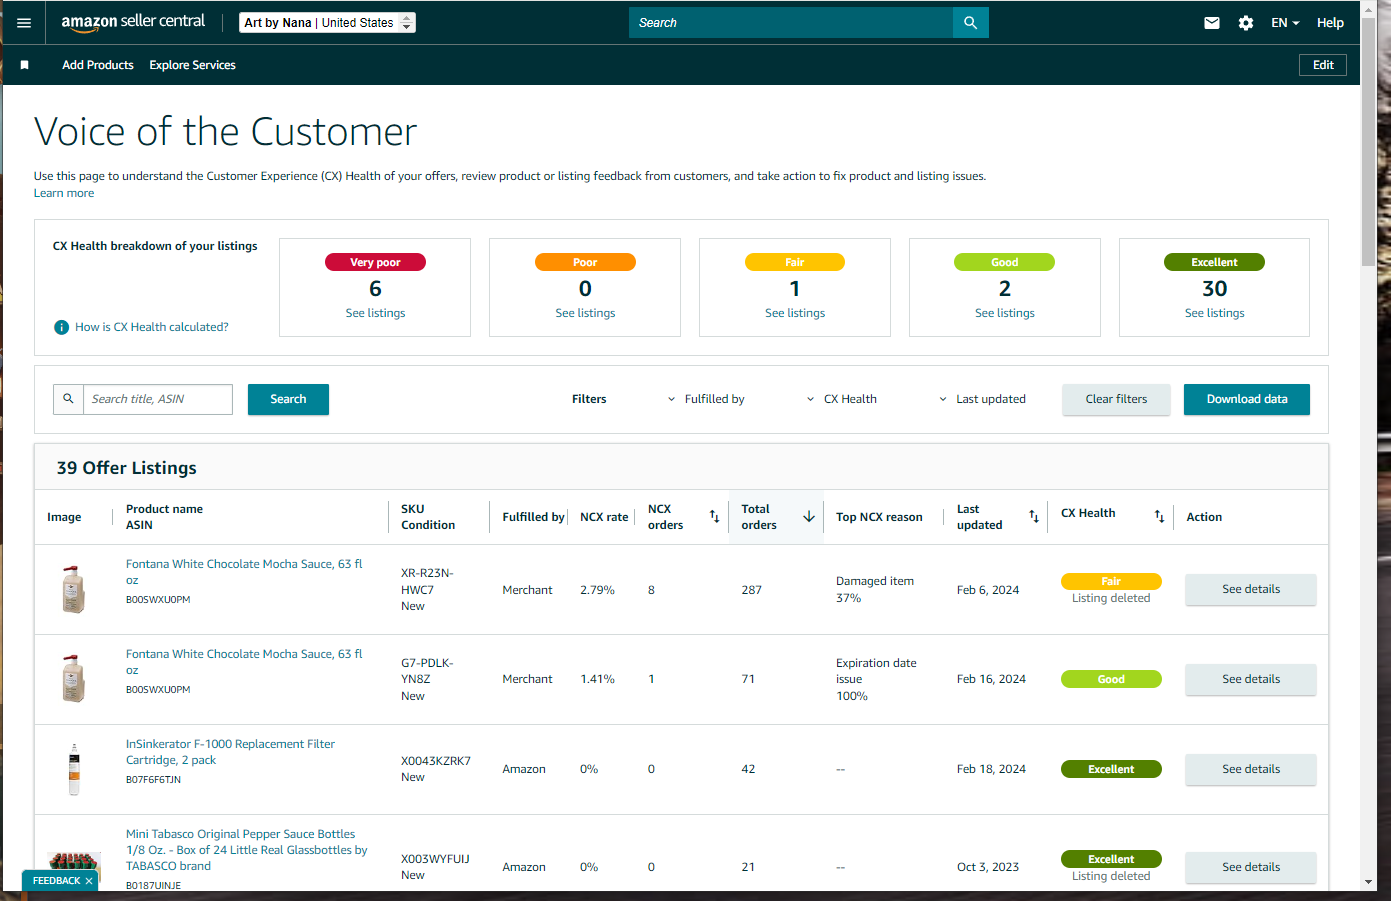Click the Amazon Seller Central logo

133,22
